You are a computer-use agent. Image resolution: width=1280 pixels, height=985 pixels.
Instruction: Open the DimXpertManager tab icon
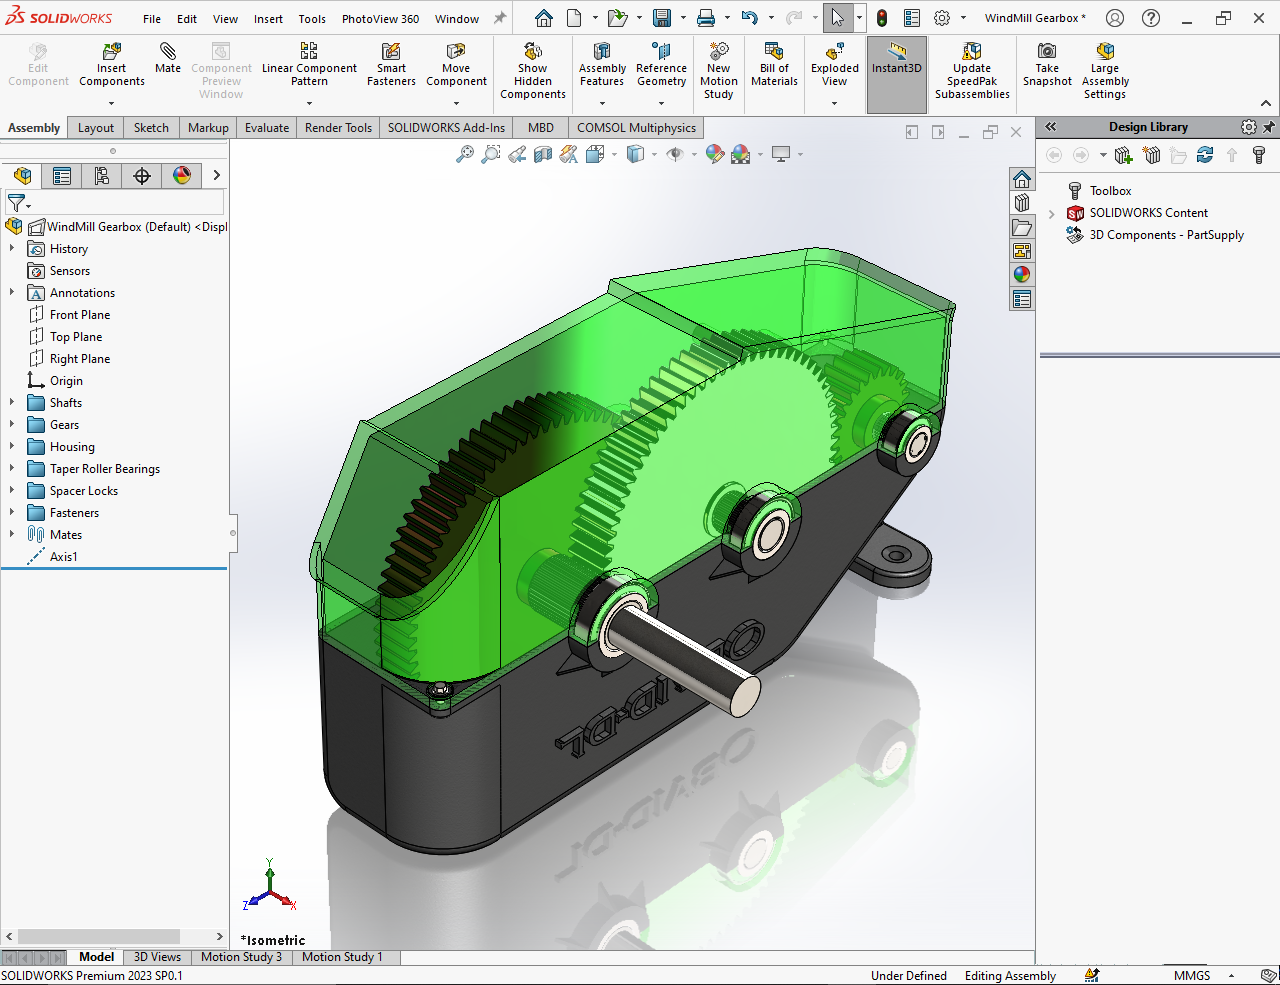pos(142,176)
